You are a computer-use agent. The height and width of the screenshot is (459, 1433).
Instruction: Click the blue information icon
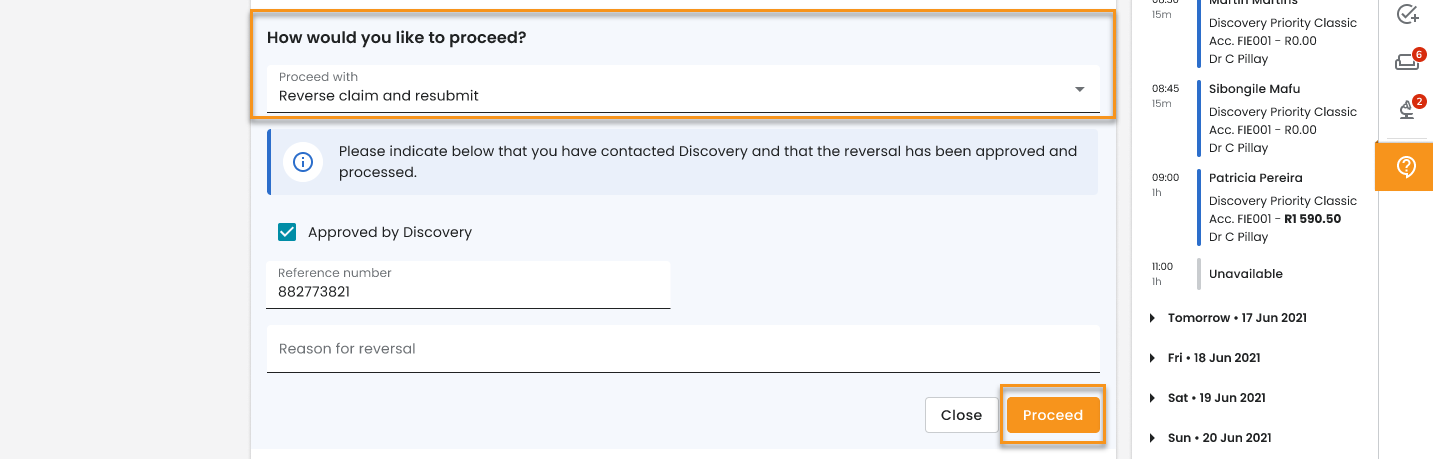303,161
